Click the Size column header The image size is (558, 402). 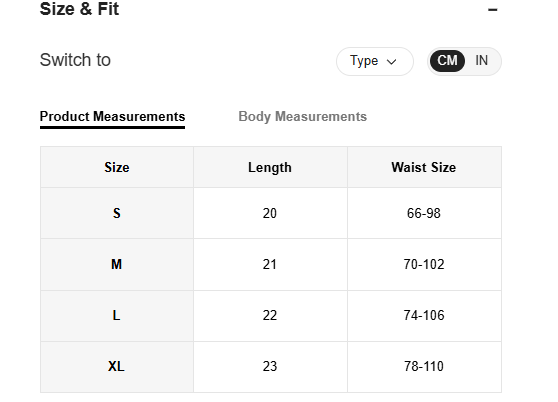(117, 167)
